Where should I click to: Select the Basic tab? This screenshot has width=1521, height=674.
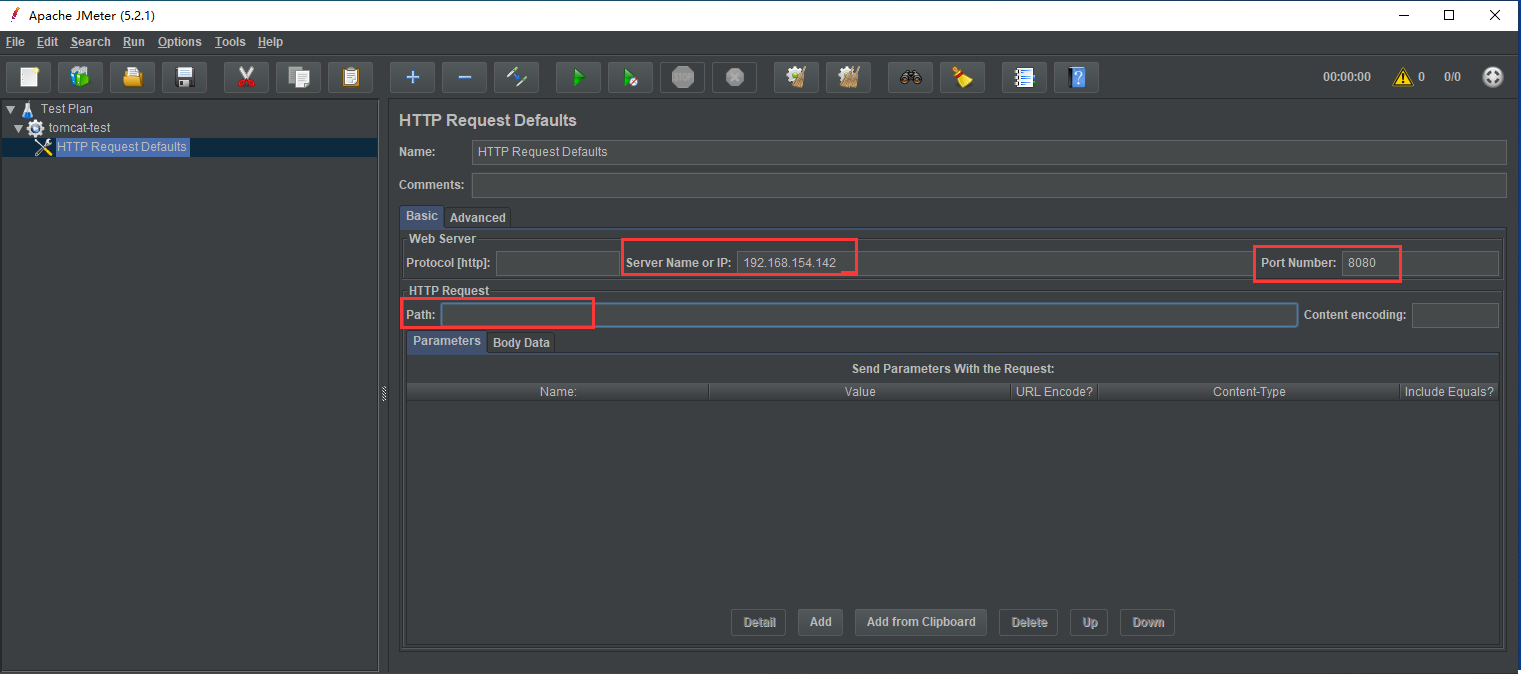point(422,216)
